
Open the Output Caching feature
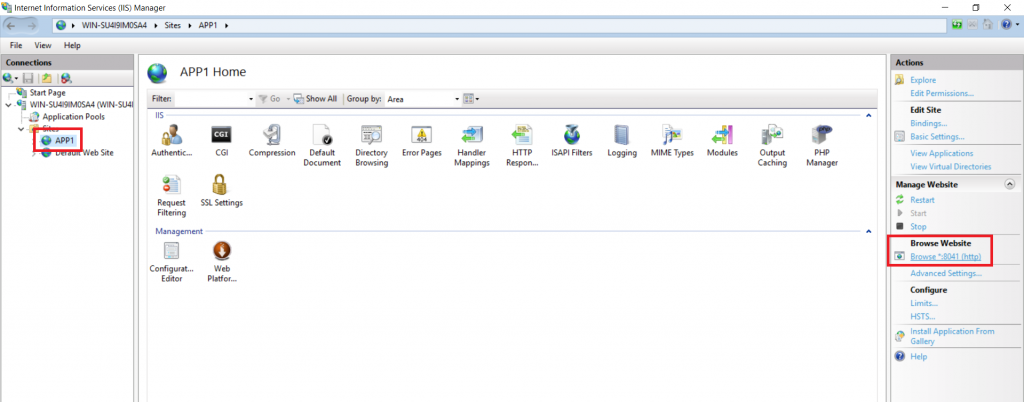pos(772,146)
